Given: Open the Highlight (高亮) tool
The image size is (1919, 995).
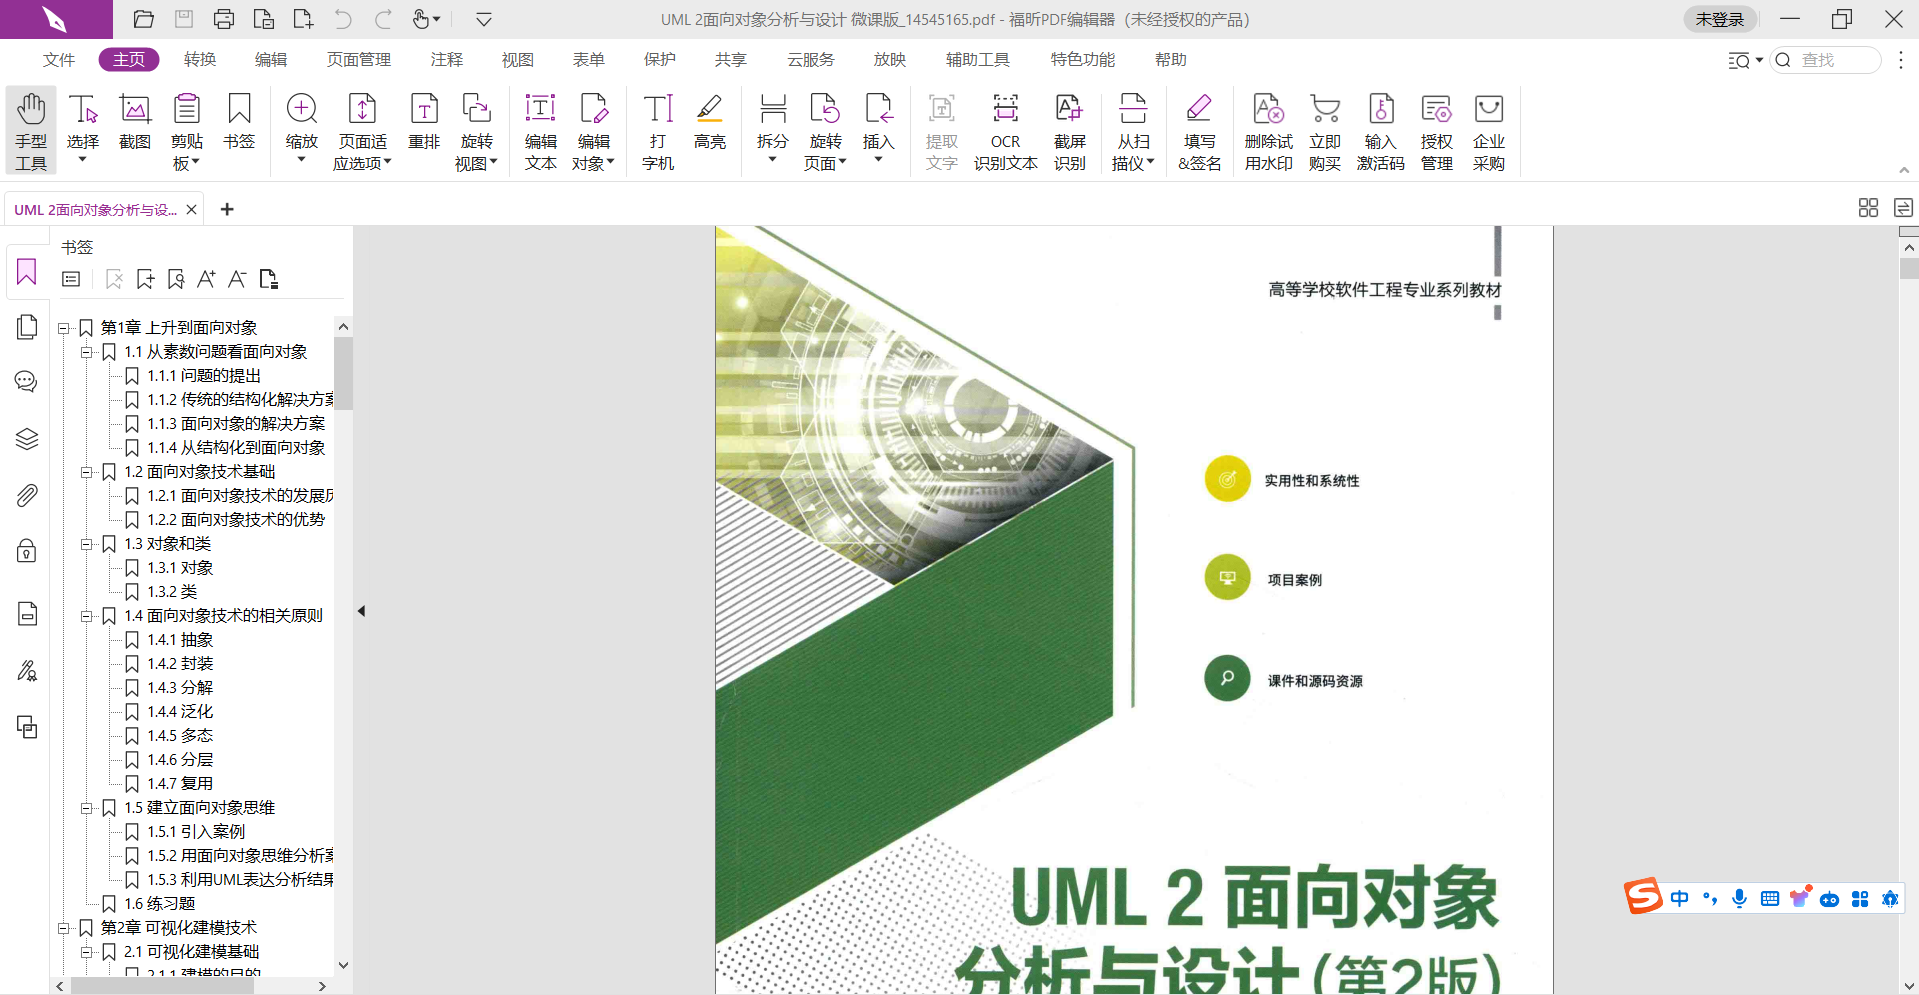Looking at the screenshot, I should (709, 122).
